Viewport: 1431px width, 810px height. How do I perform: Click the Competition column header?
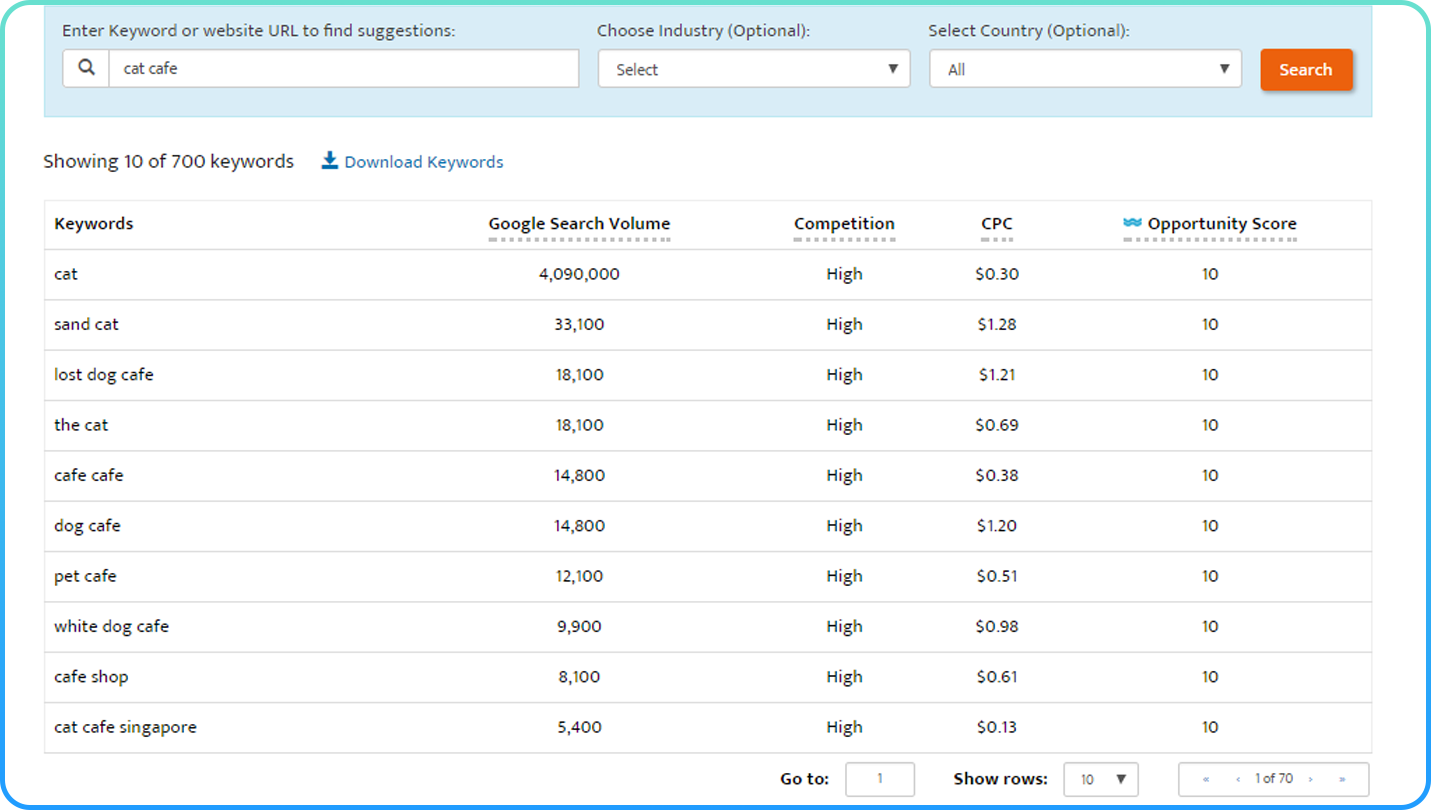[844, 224]
